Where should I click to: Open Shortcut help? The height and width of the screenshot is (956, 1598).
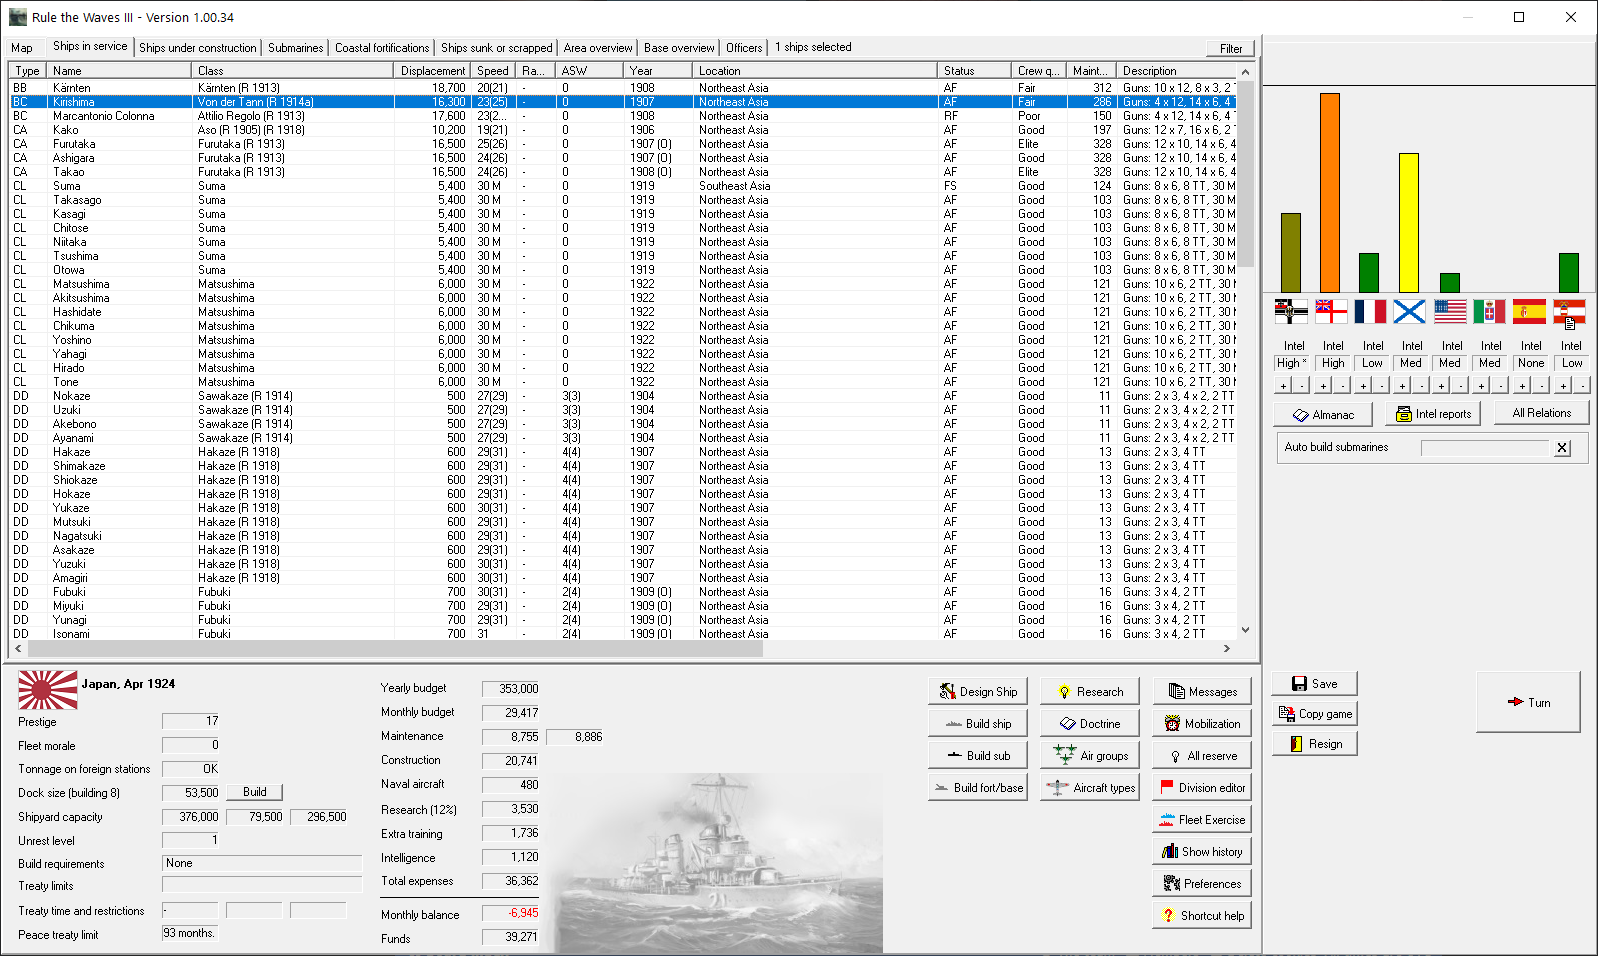1202,916
